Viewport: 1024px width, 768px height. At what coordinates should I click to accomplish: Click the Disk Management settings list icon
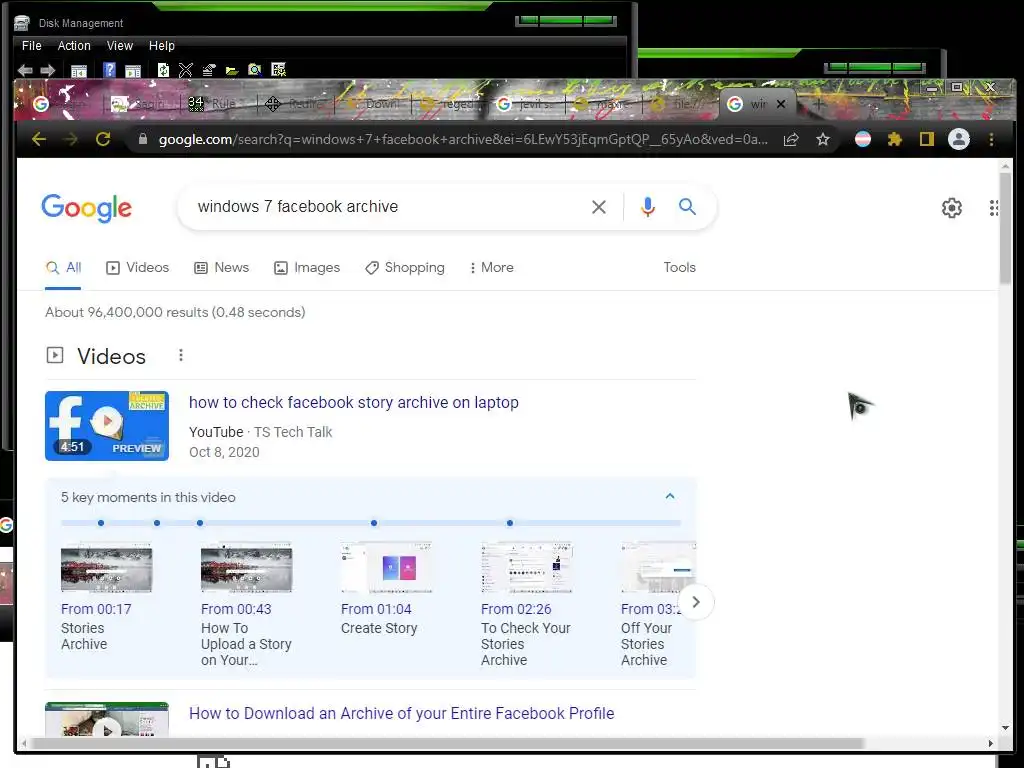(279, 70)
